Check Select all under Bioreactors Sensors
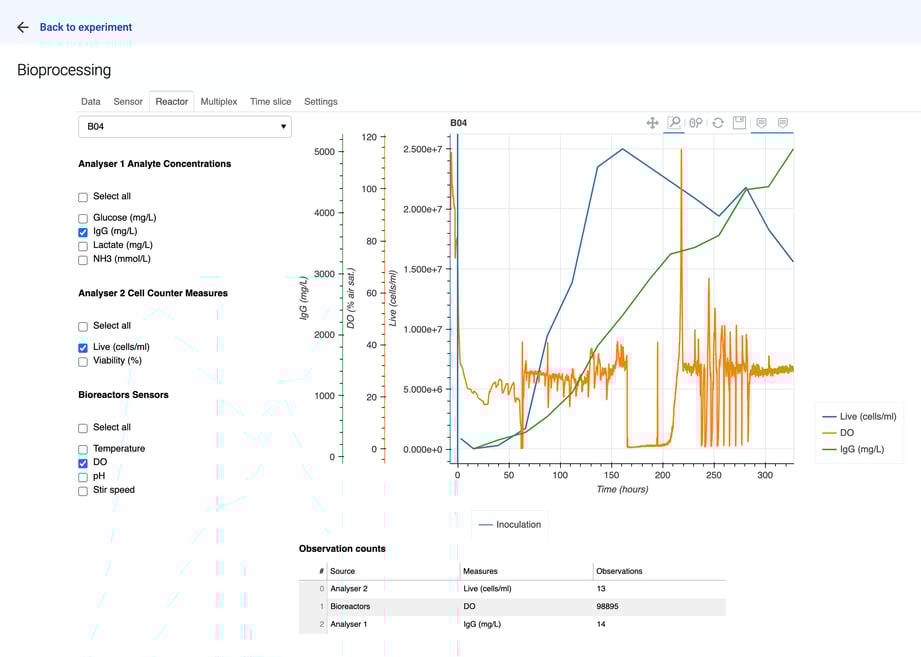Screen dimensions: 921x657 point(82,427)
